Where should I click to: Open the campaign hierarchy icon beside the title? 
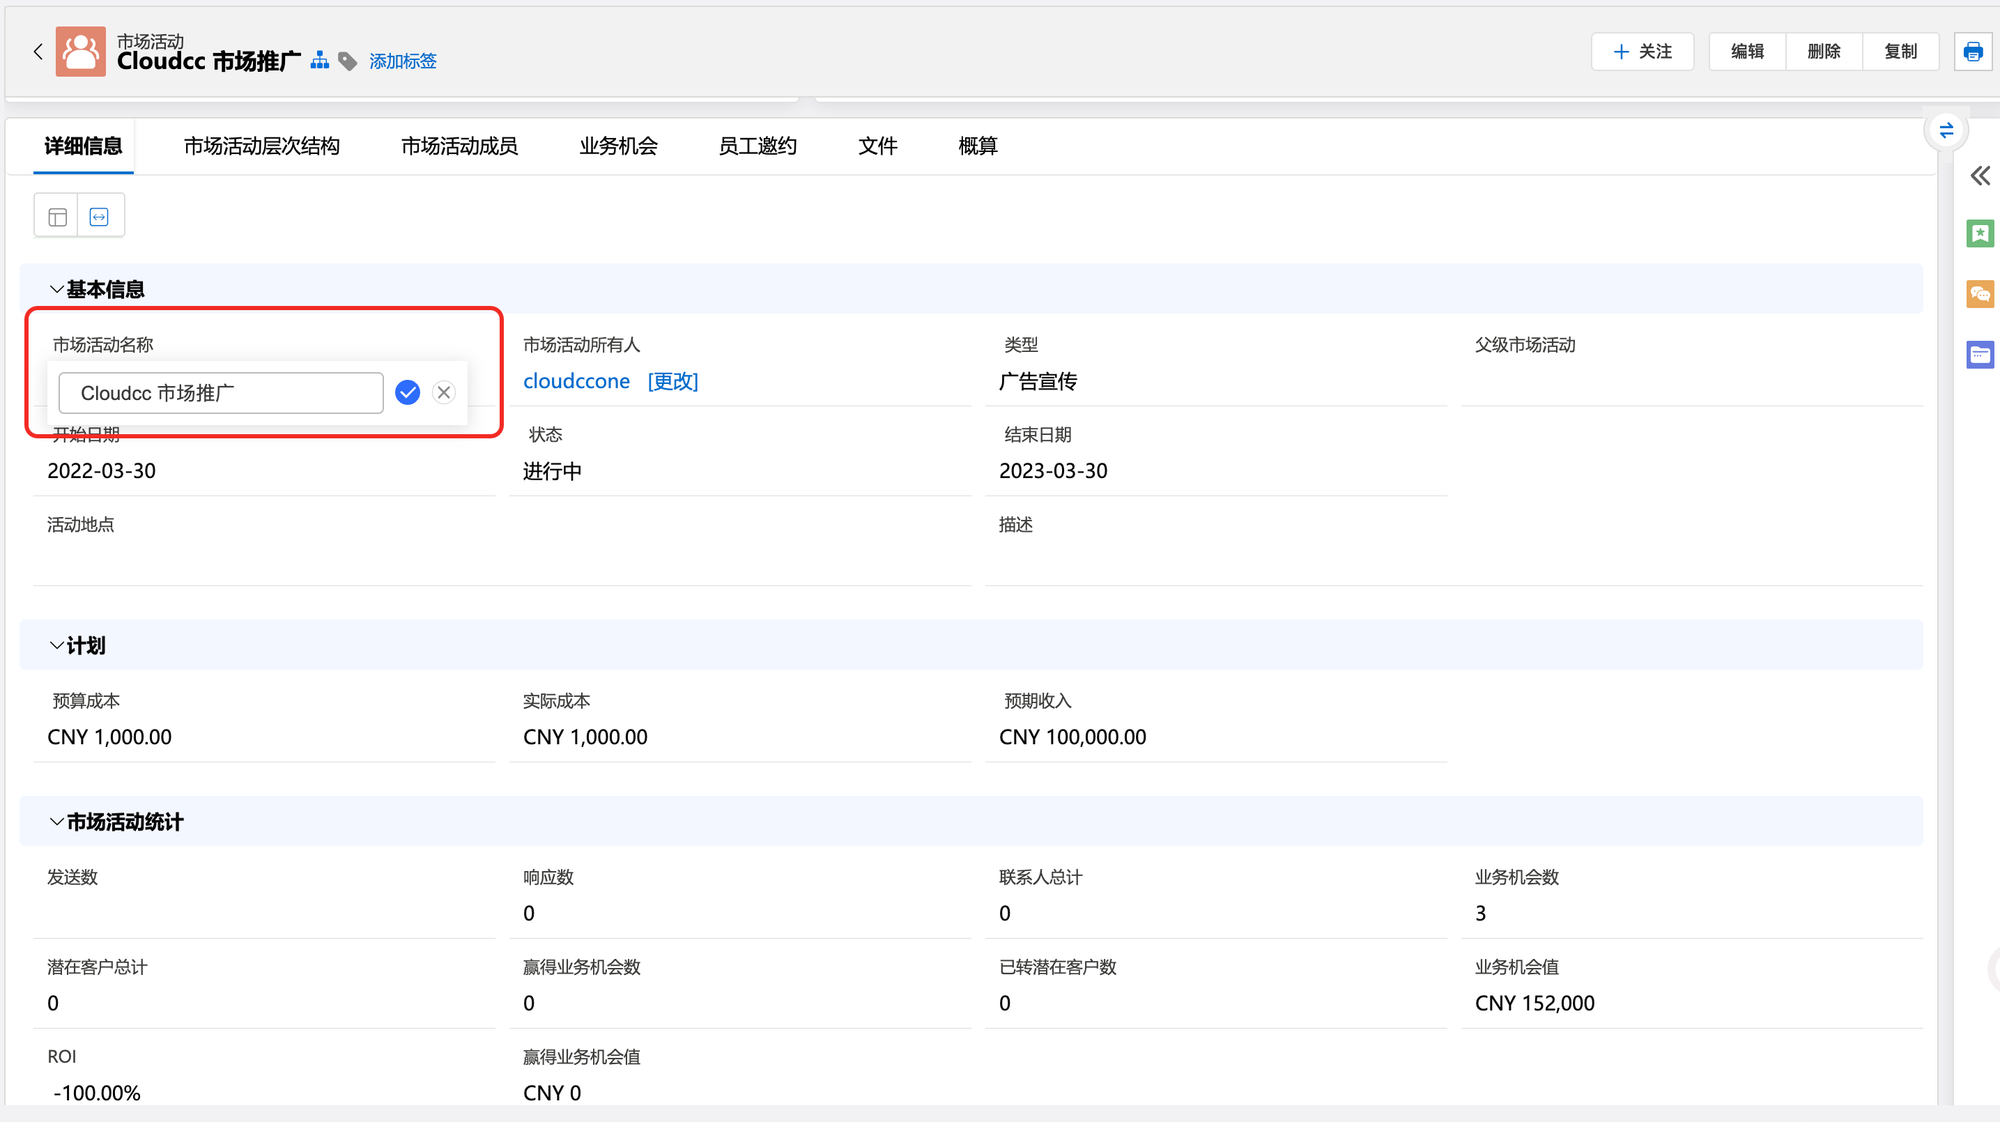click(x=319, y=61)
